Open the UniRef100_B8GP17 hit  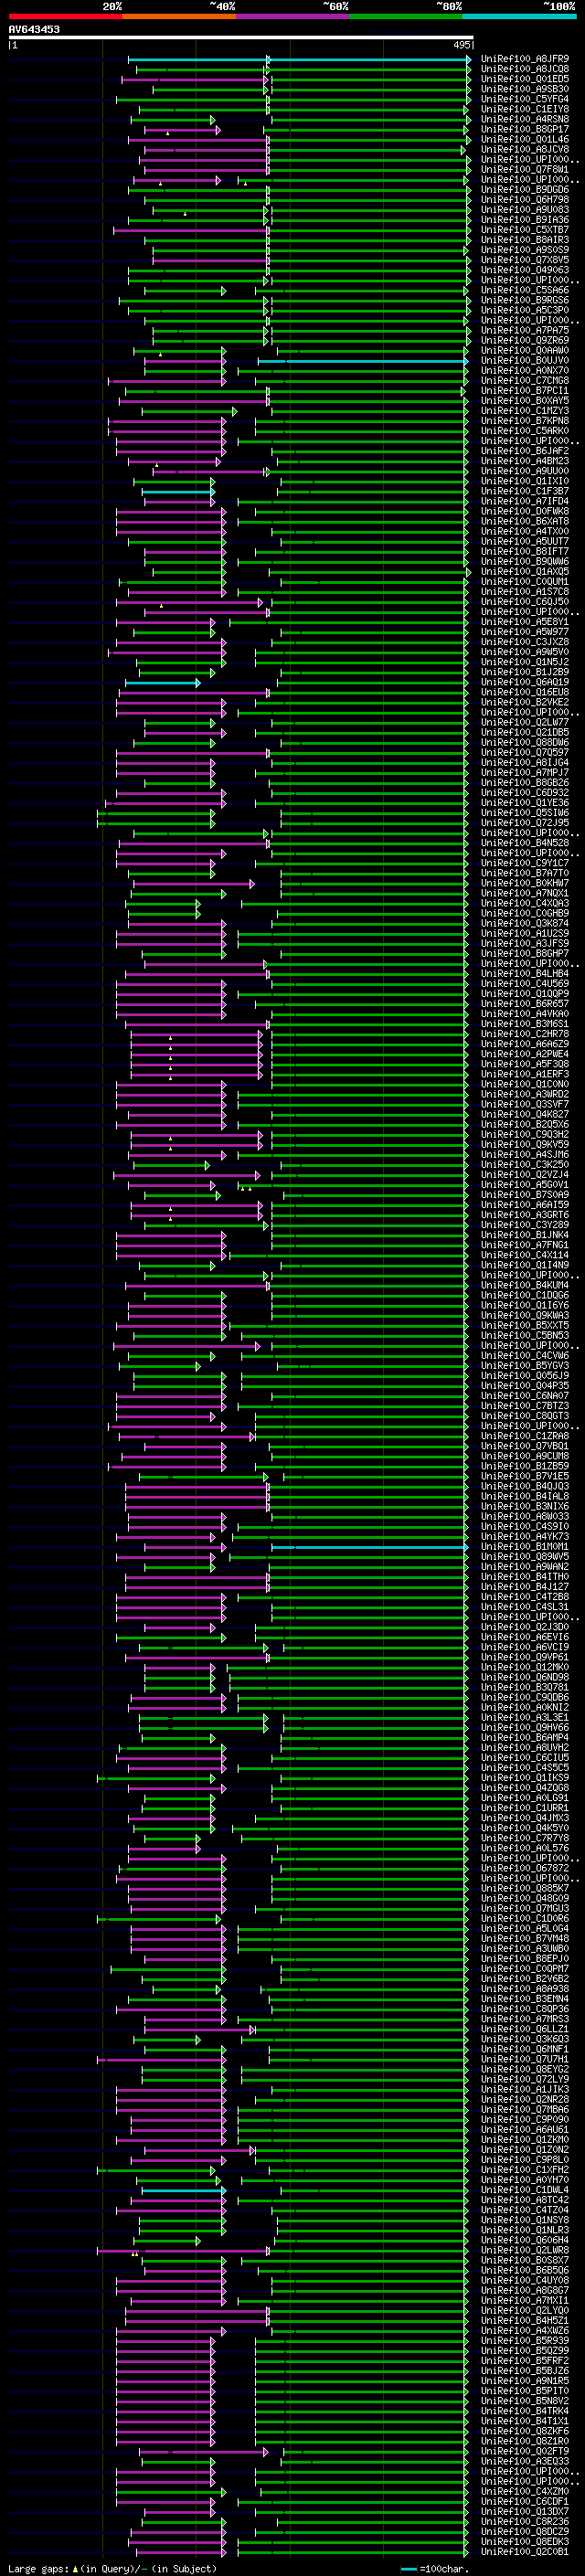coord(525,129)
